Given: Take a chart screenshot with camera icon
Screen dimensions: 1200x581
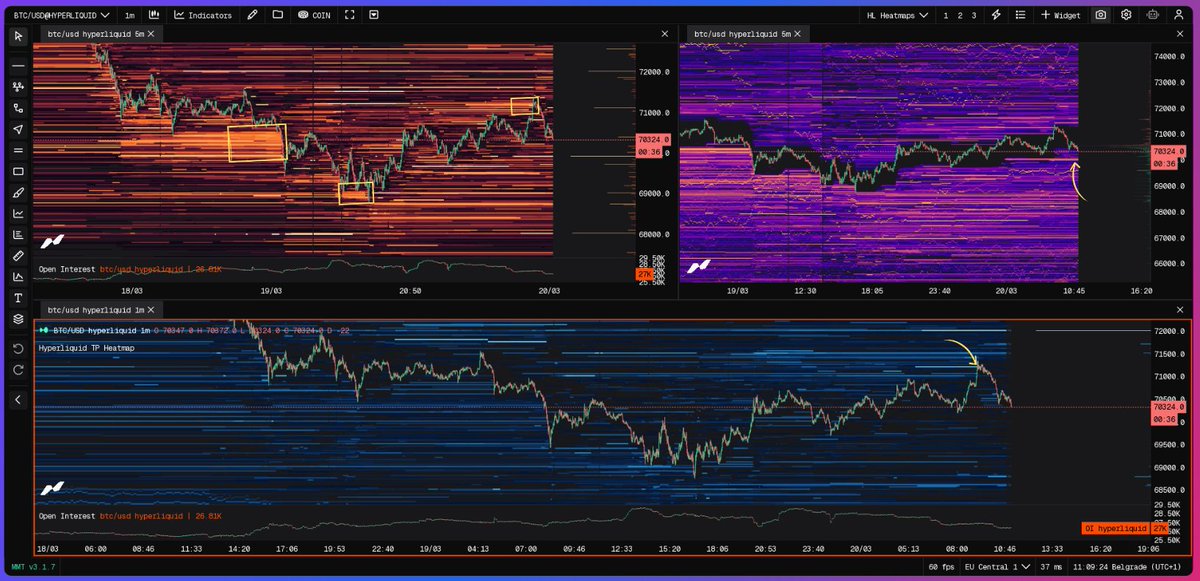Looking at the screenshot, I should click(1100, 15).
